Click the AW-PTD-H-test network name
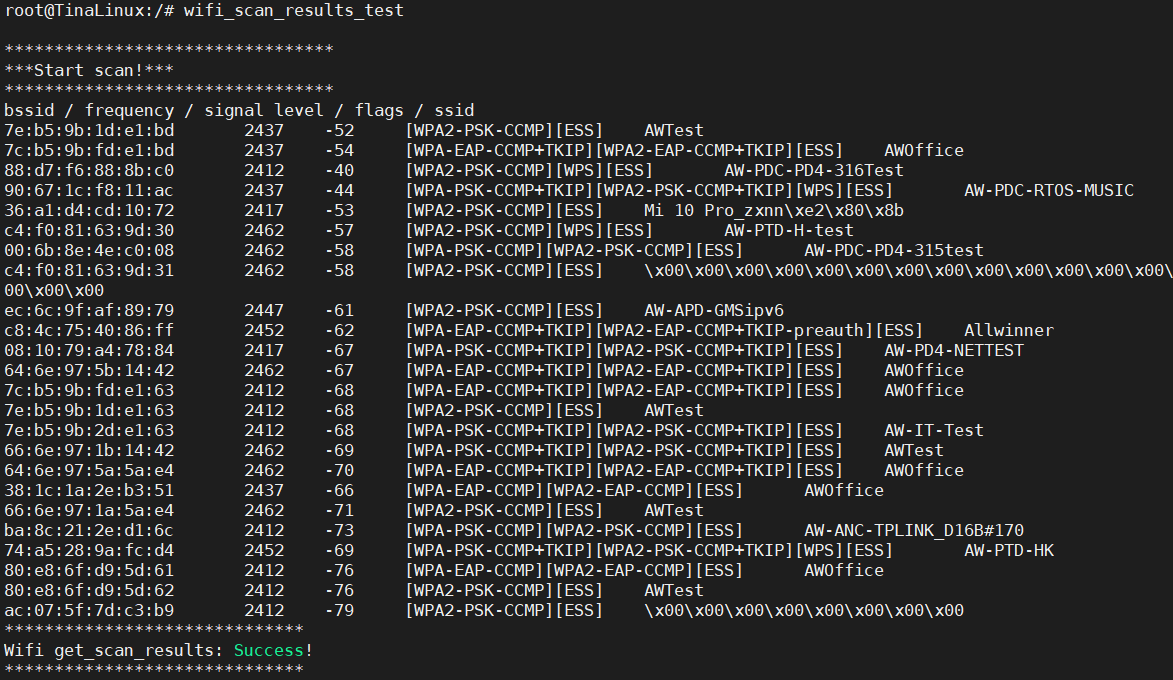 click(788, 230)
